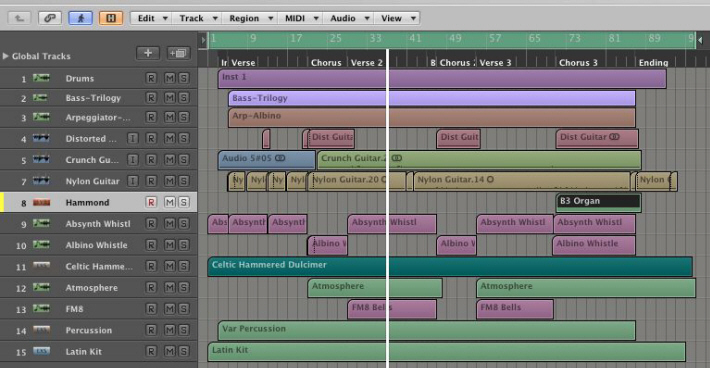Solo the Latin Kit track

183,351
